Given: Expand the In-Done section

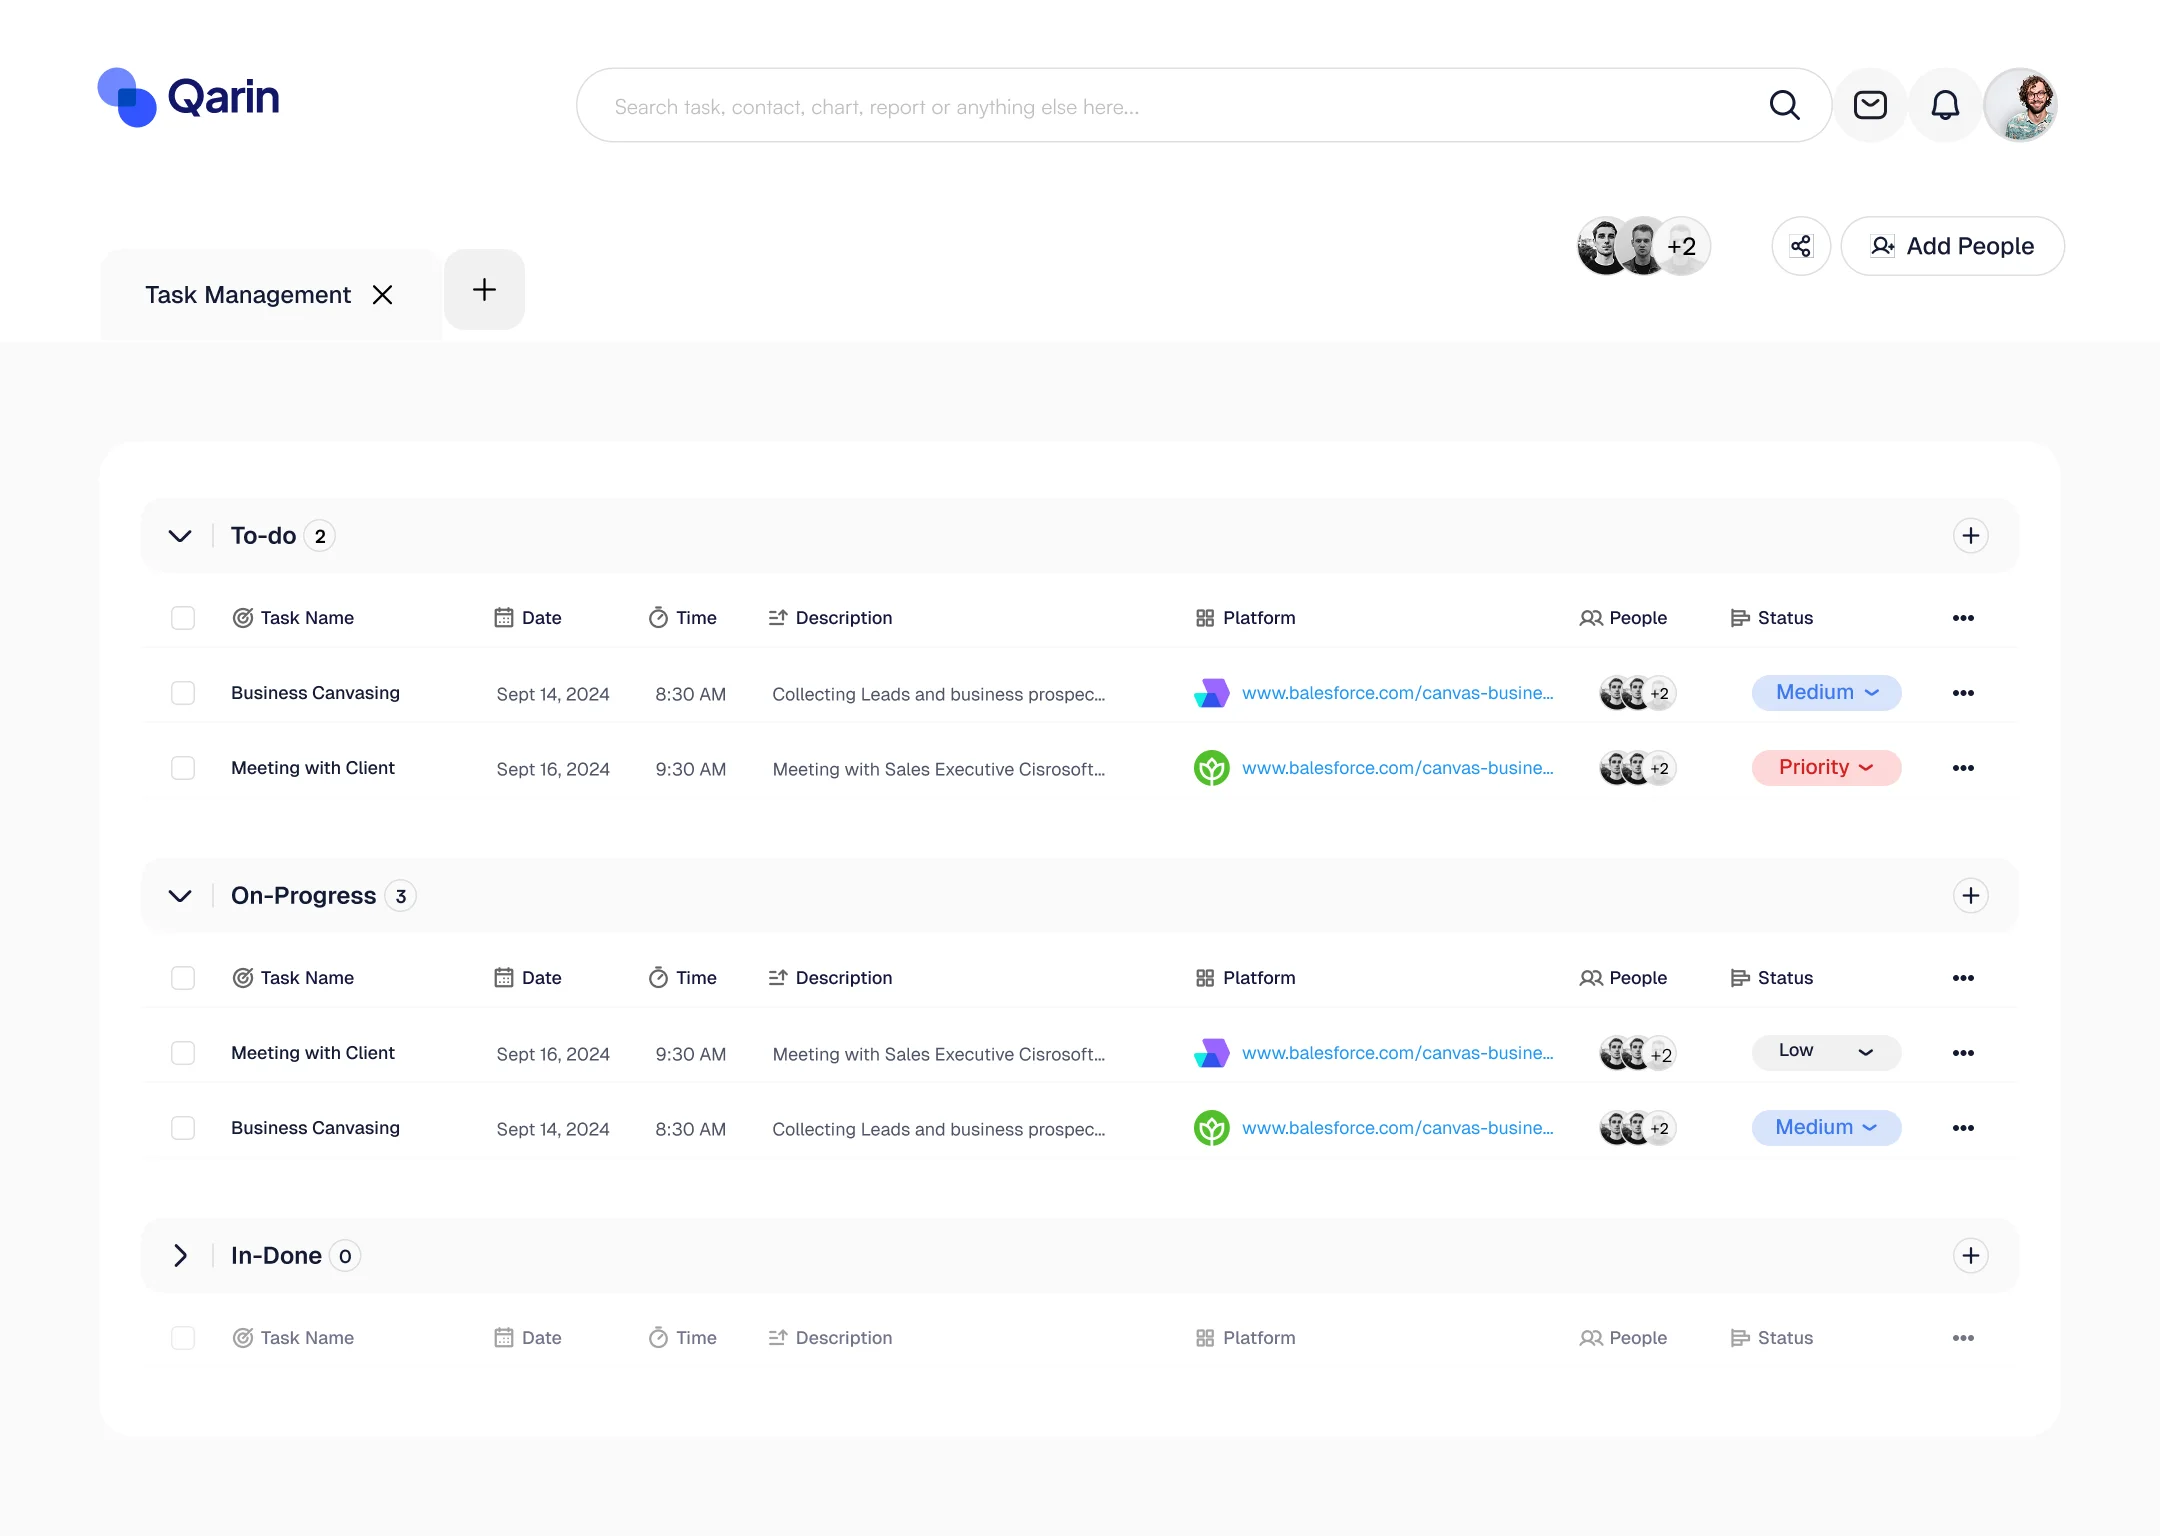Looking at the screenshot, I should click(180, 1256).
